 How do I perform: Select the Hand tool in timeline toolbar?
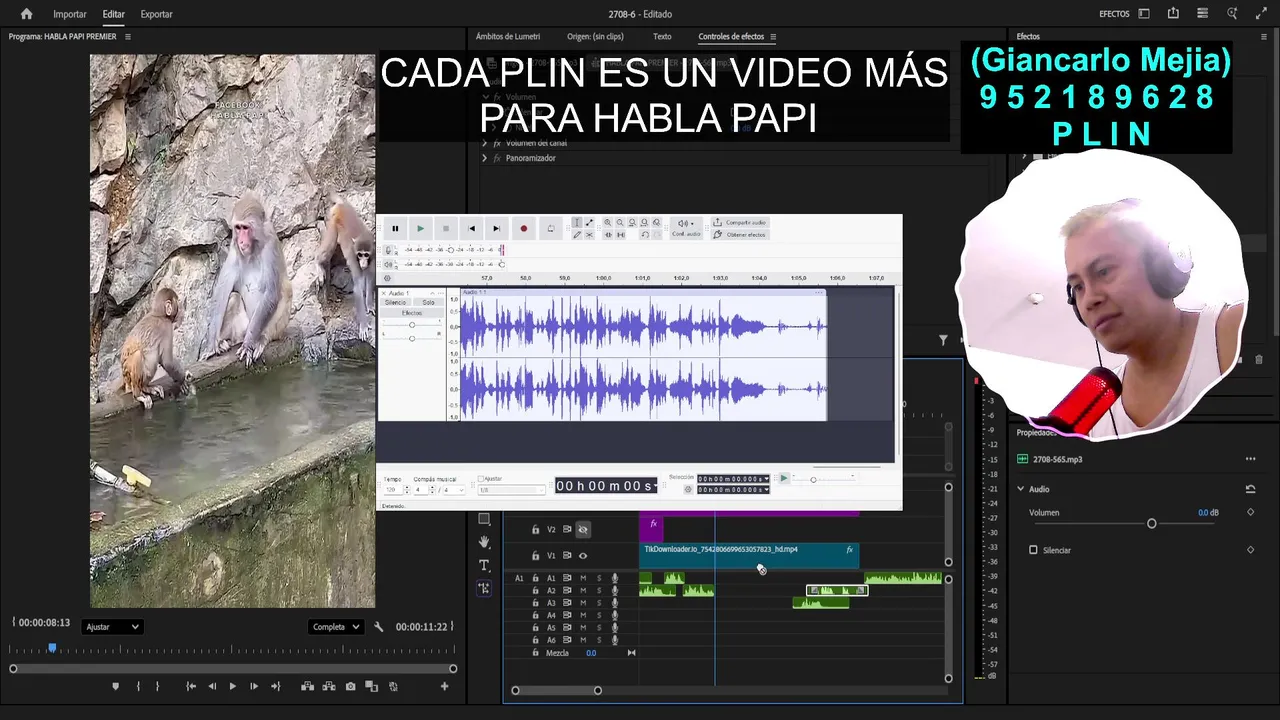[x=484, y=542]
